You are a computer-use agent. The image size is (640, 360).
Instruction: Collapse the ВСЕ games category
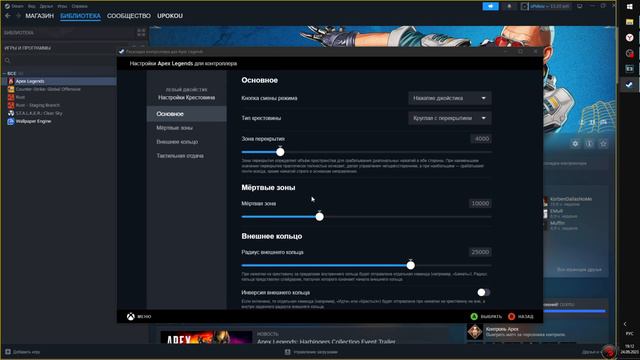tap(4, 73)
